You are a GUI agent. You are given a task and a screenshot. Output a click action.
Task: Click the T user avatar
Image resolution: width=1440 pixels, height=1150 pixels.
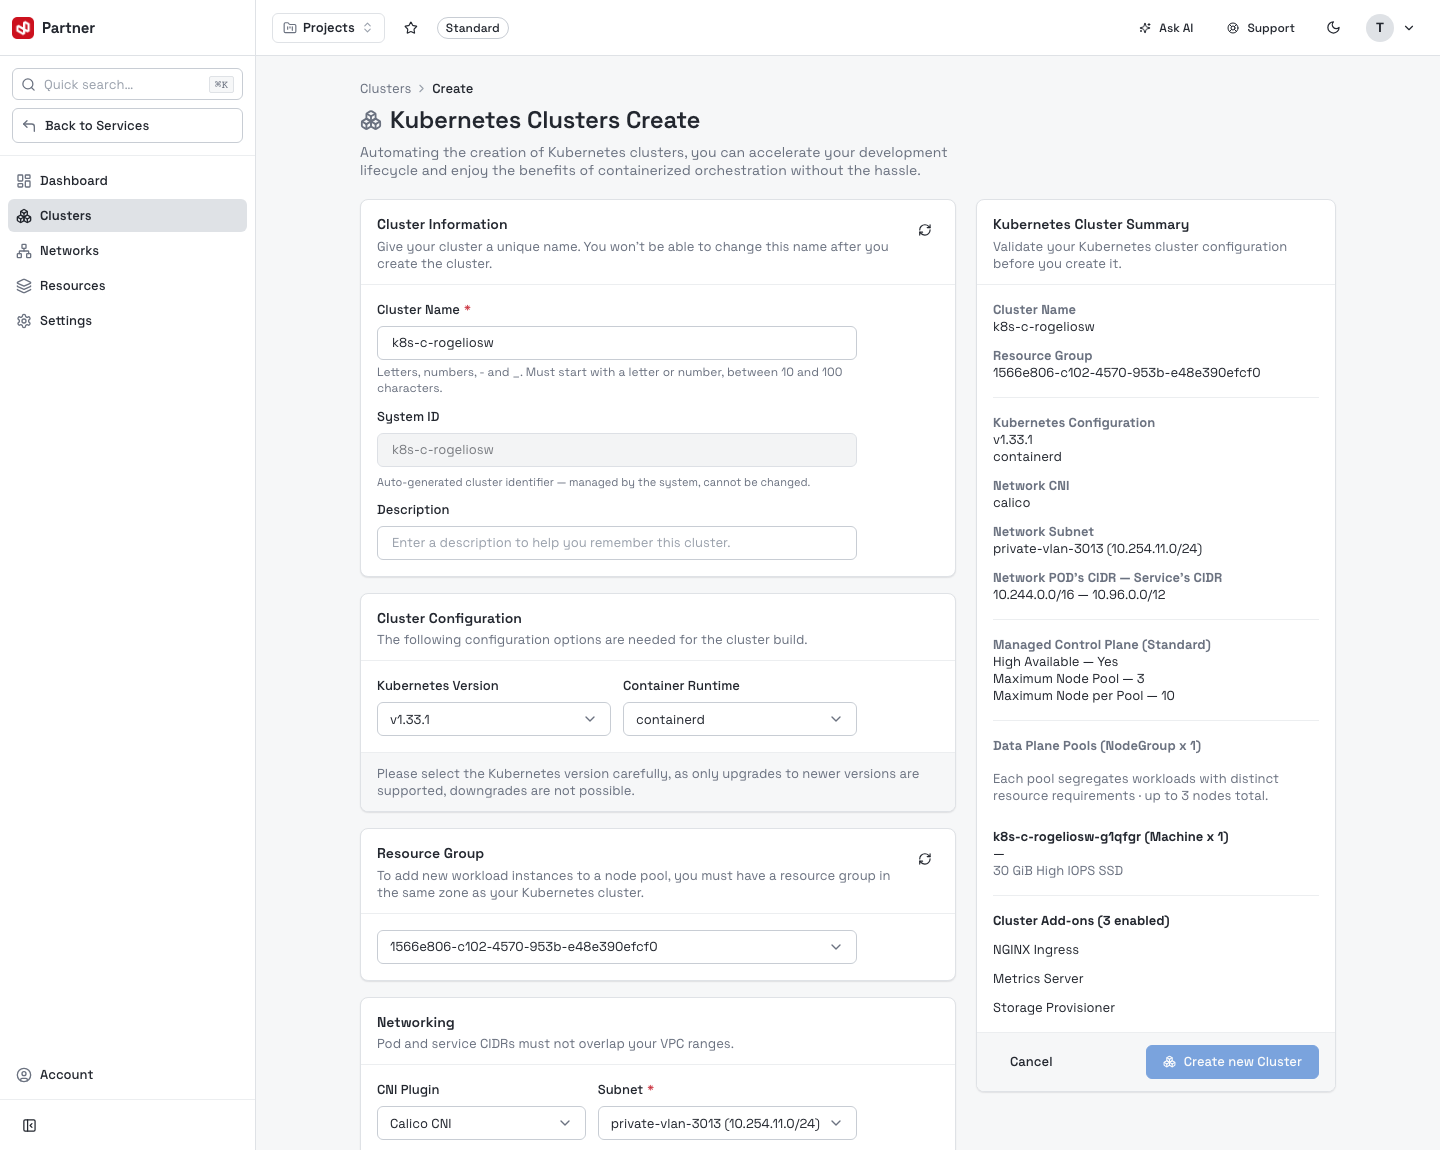[1380, 28]
